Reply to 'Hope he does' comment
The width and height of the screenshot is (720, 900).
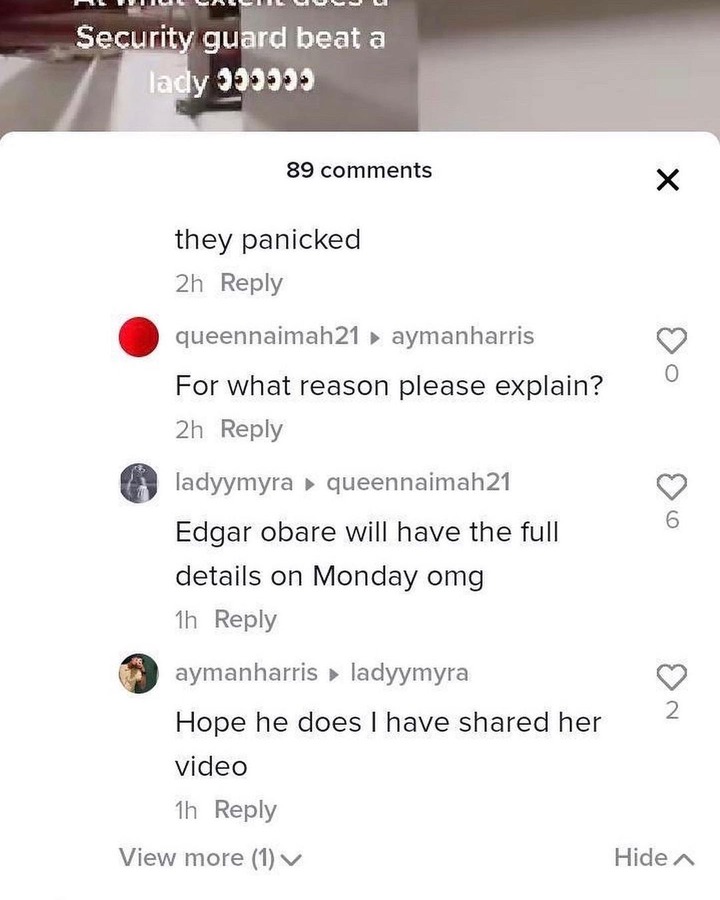[x=245, y=810]
